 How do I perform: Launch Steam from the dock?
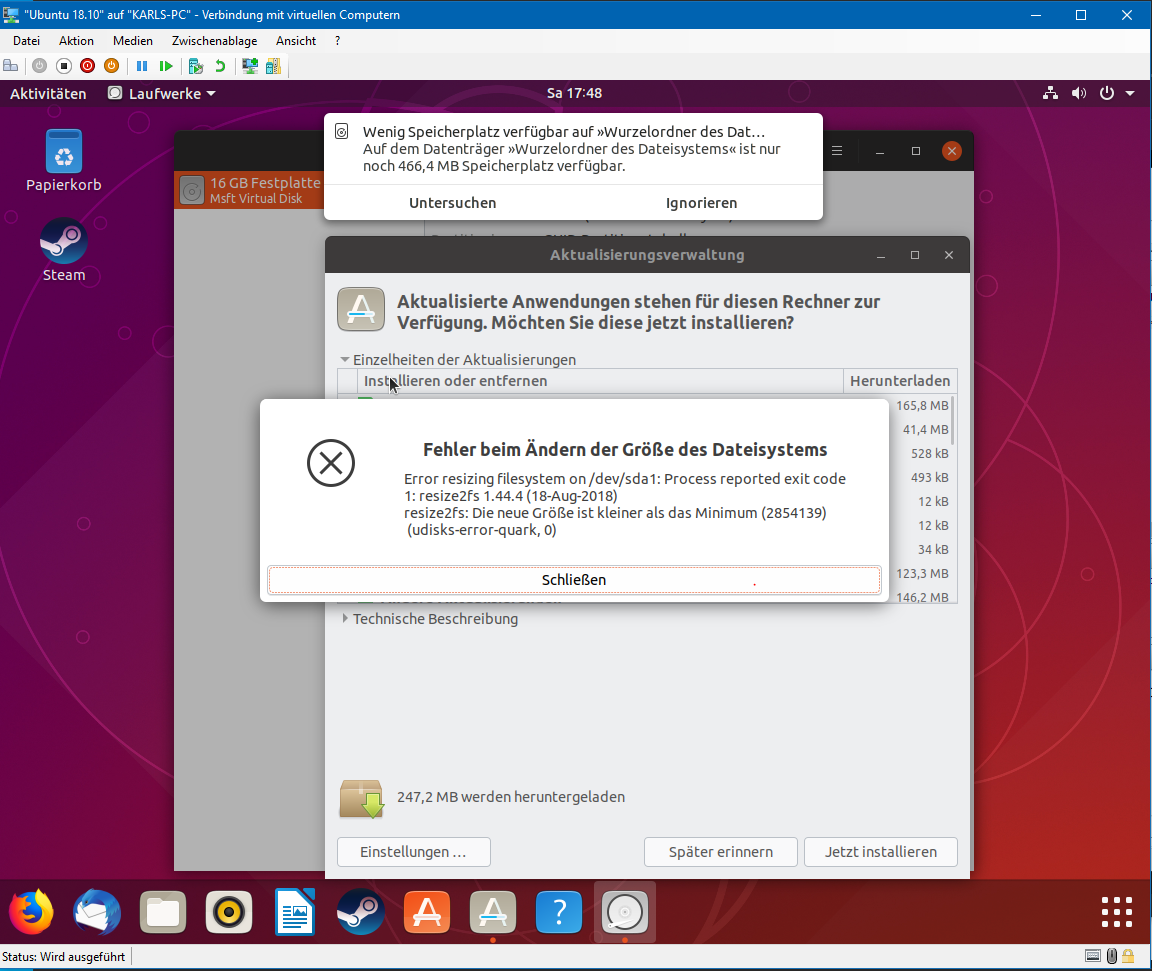click(360, 912)
